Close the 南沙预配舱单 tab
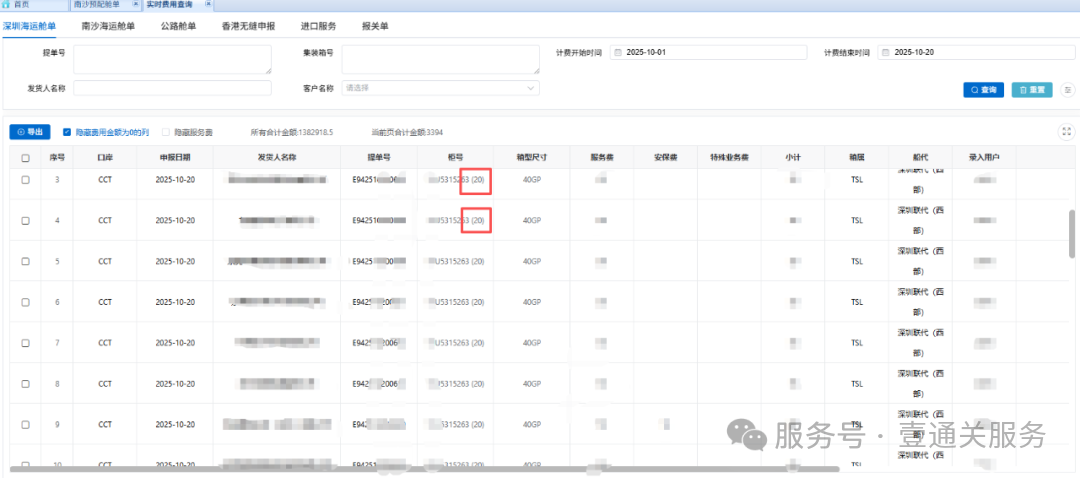This screenshot has width=1080, height=478. (x=136, y=5)
